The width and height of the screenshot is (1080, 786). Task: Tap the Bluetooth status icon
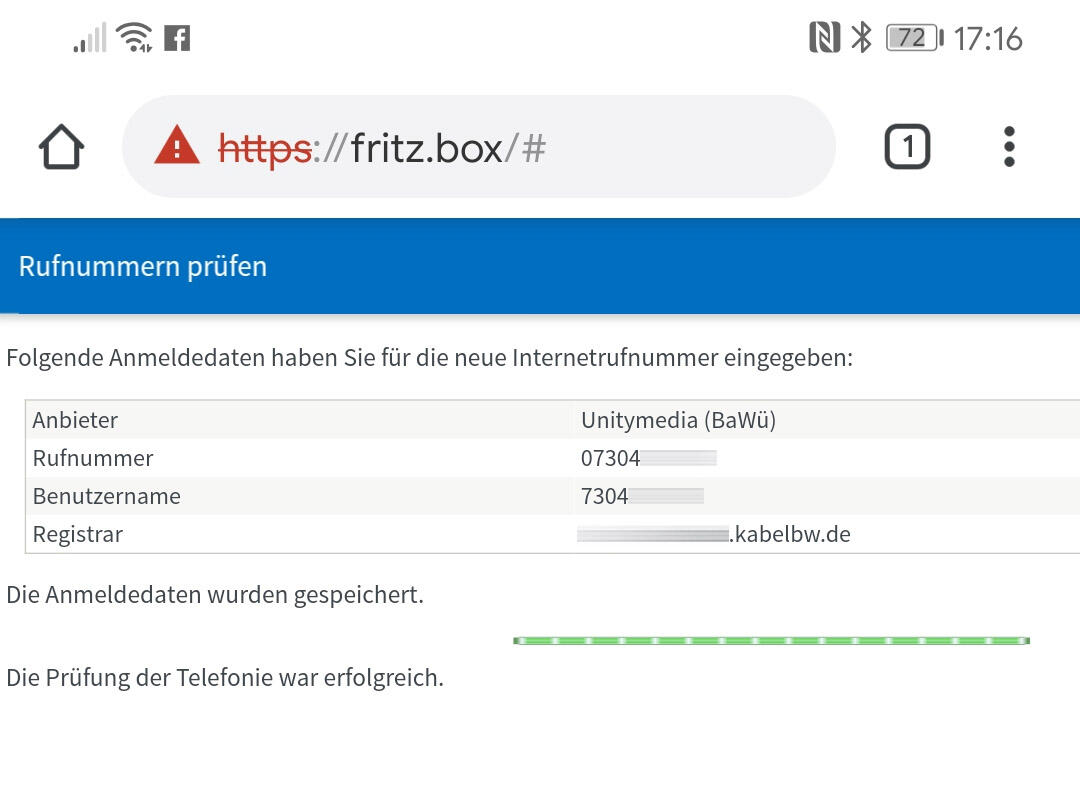861,38
